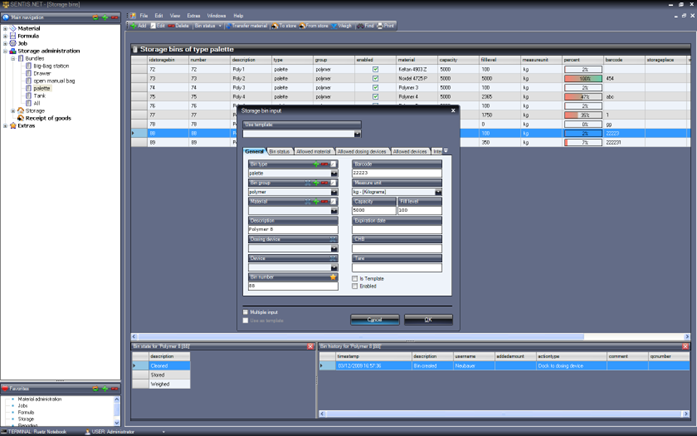Click the Barcode input field

(396, 173)
